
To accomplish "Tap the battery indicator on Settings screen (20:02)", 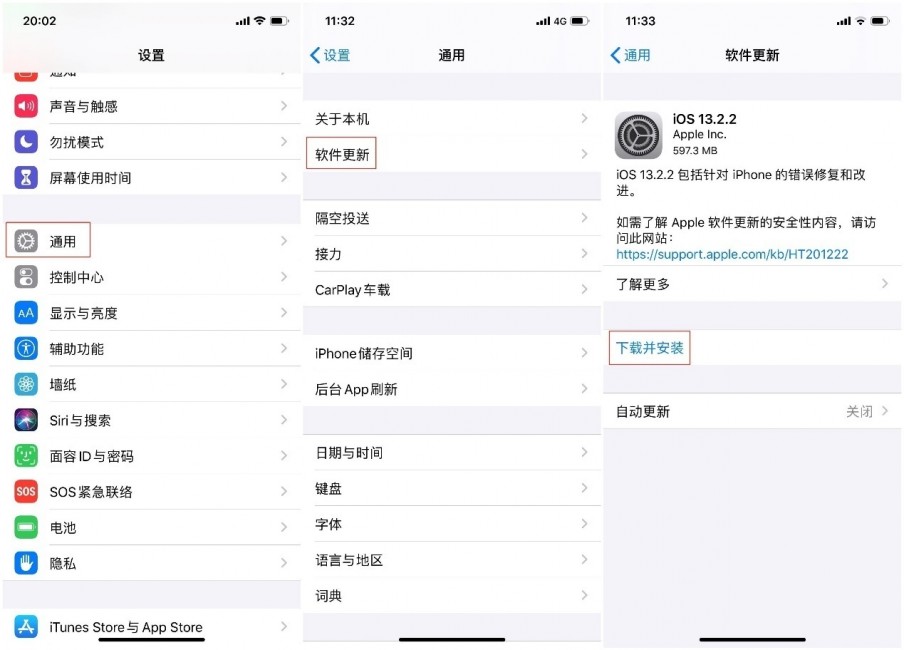I will (x=279, y=21).
